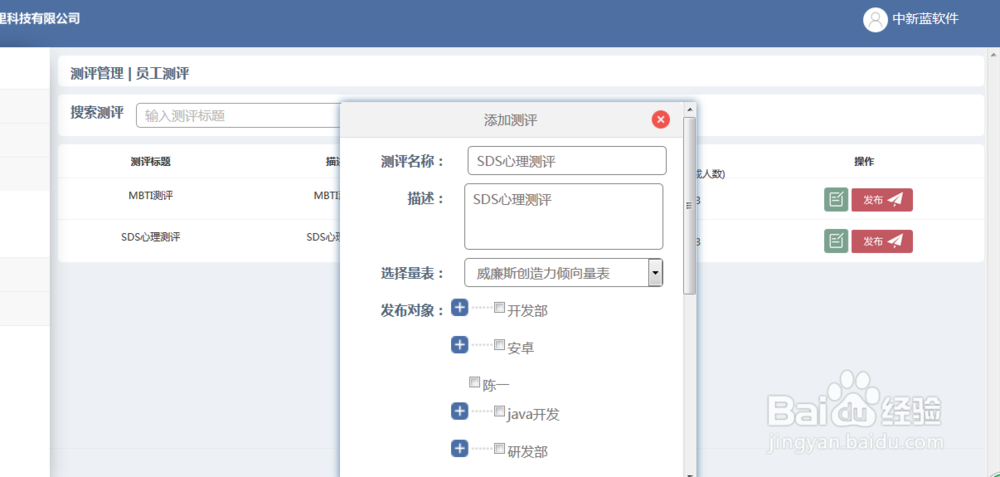Check the 开发部 checkbox

(499, 308)
